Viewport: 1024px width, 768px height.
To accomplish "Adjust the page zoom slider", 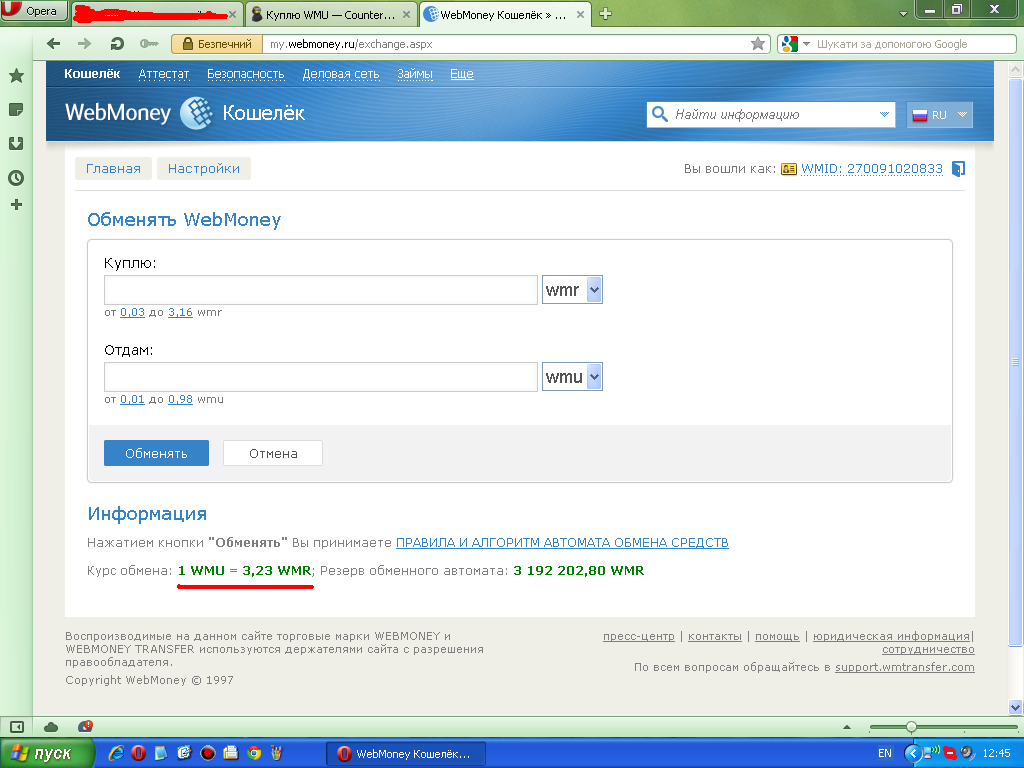I will point(911,727).
